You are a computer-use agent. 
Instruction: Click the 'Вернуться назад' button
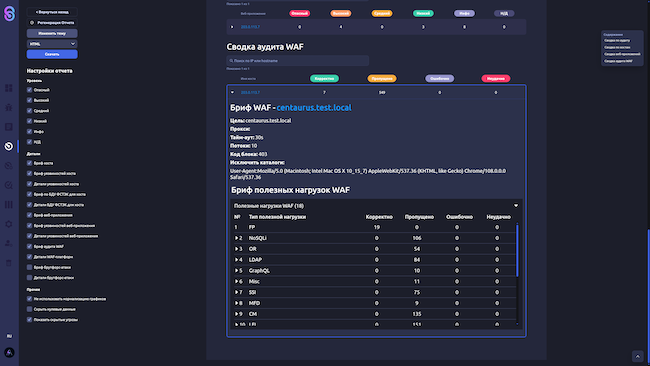tap(52, 12)
